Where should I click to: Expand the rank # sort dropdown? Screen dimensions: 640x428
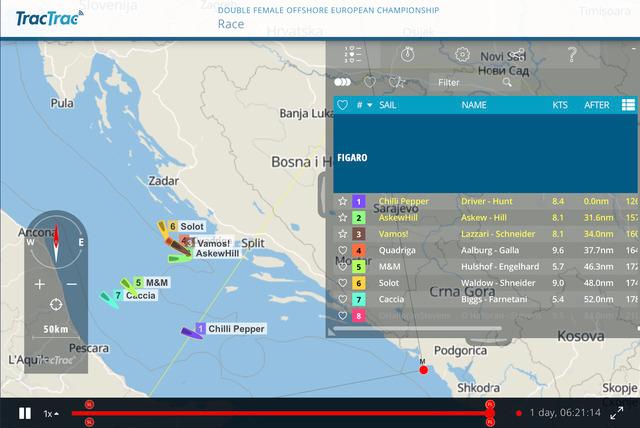tap(369, 104)
